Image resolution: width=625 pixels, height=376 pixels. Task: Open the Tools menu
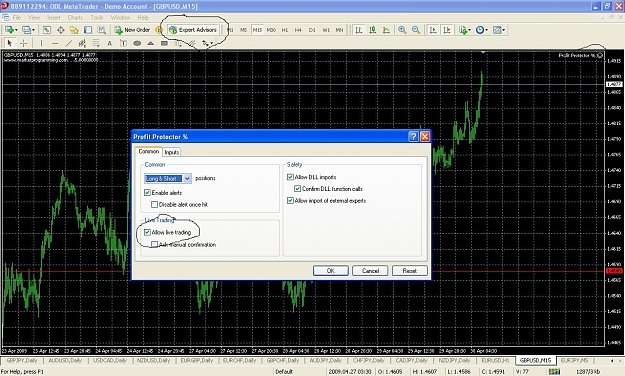click(x=96, y=18)
